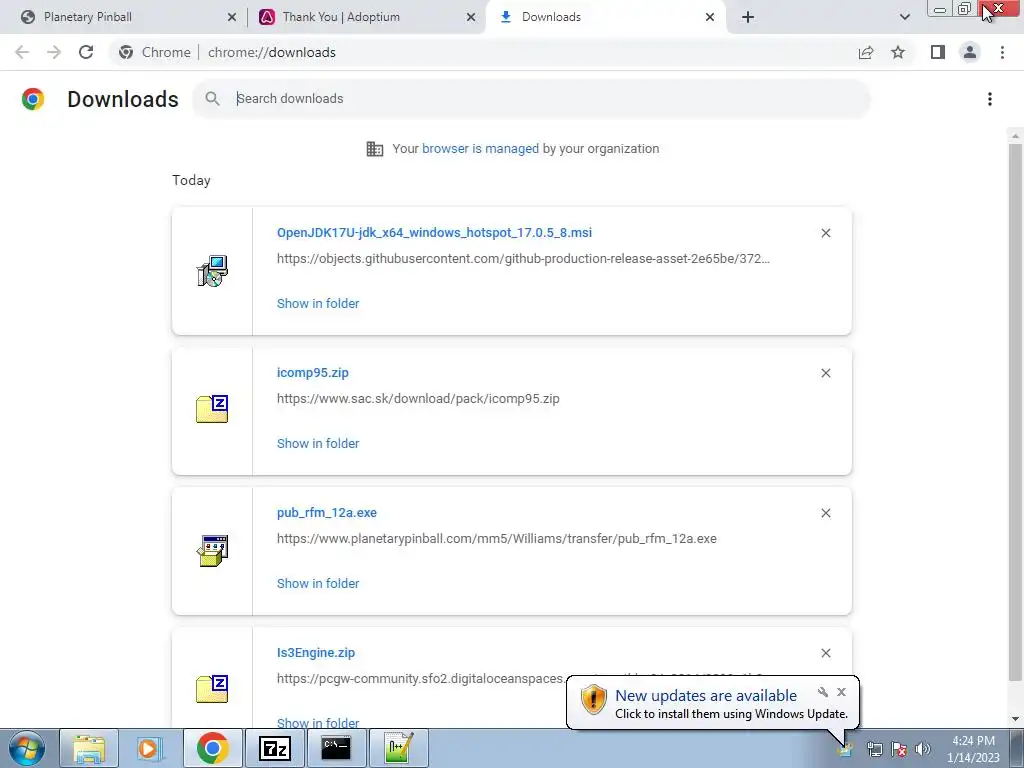Click the browser back arrow
The height and width of the screenshot is (768, 1024).
pyautogui.click(x=22, y=52)
